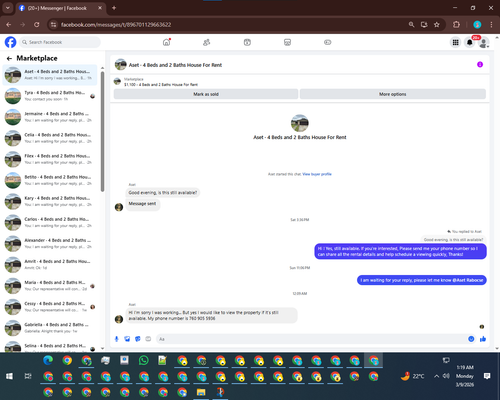Open the Friends icon in the top bar

tap(207, 42)
